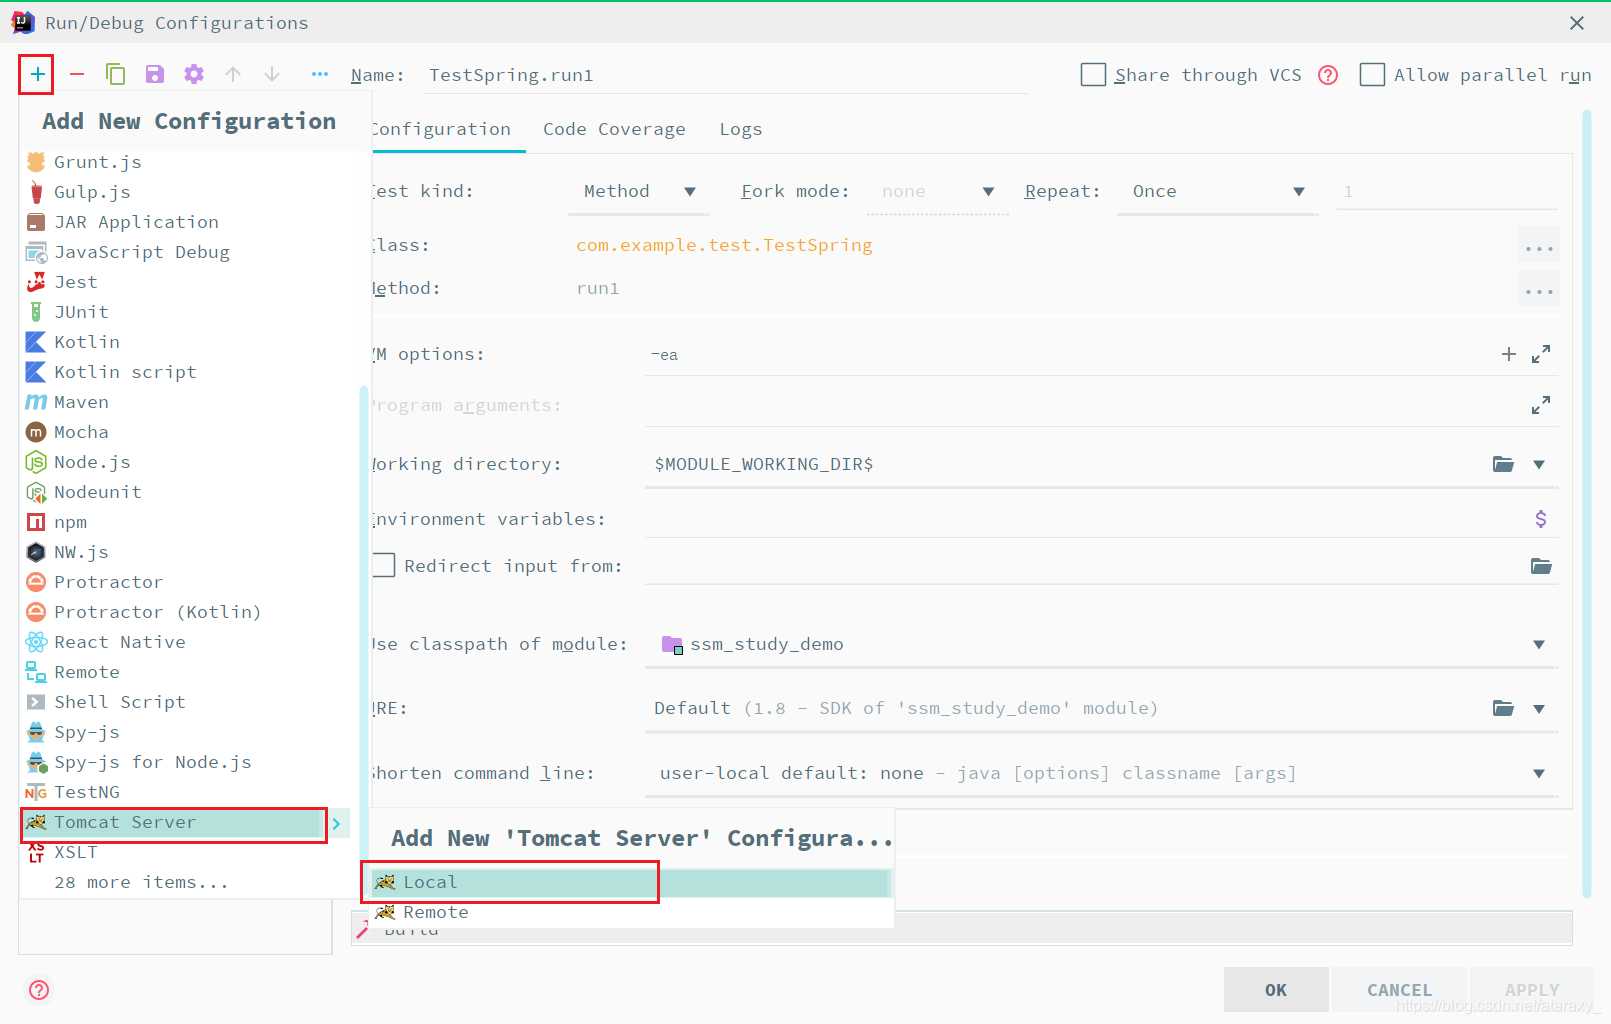Select Remote configuration type in list

(x=189, y=672)
